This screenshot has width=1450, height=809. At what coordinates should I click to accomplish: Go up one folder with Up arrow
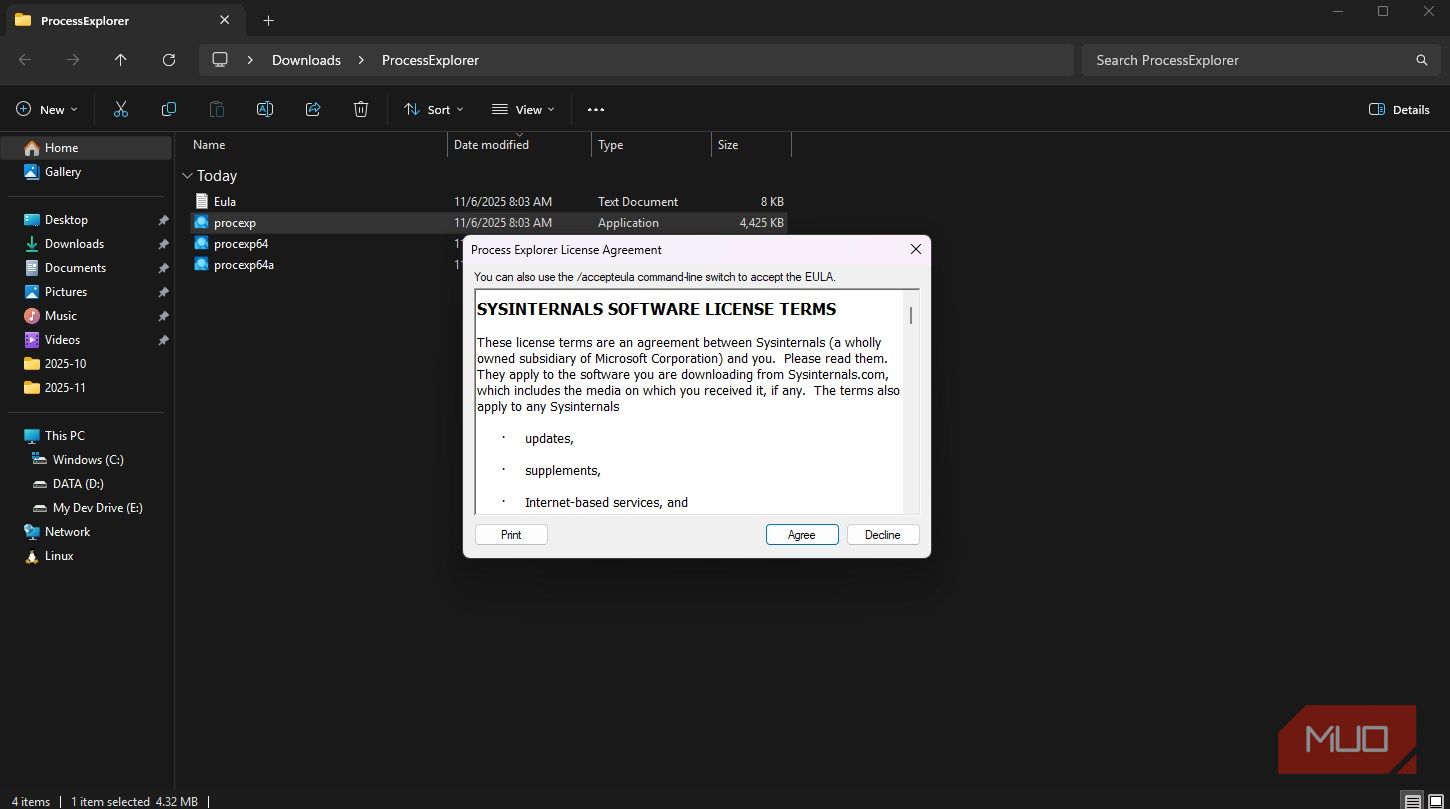tap(121, 60)
